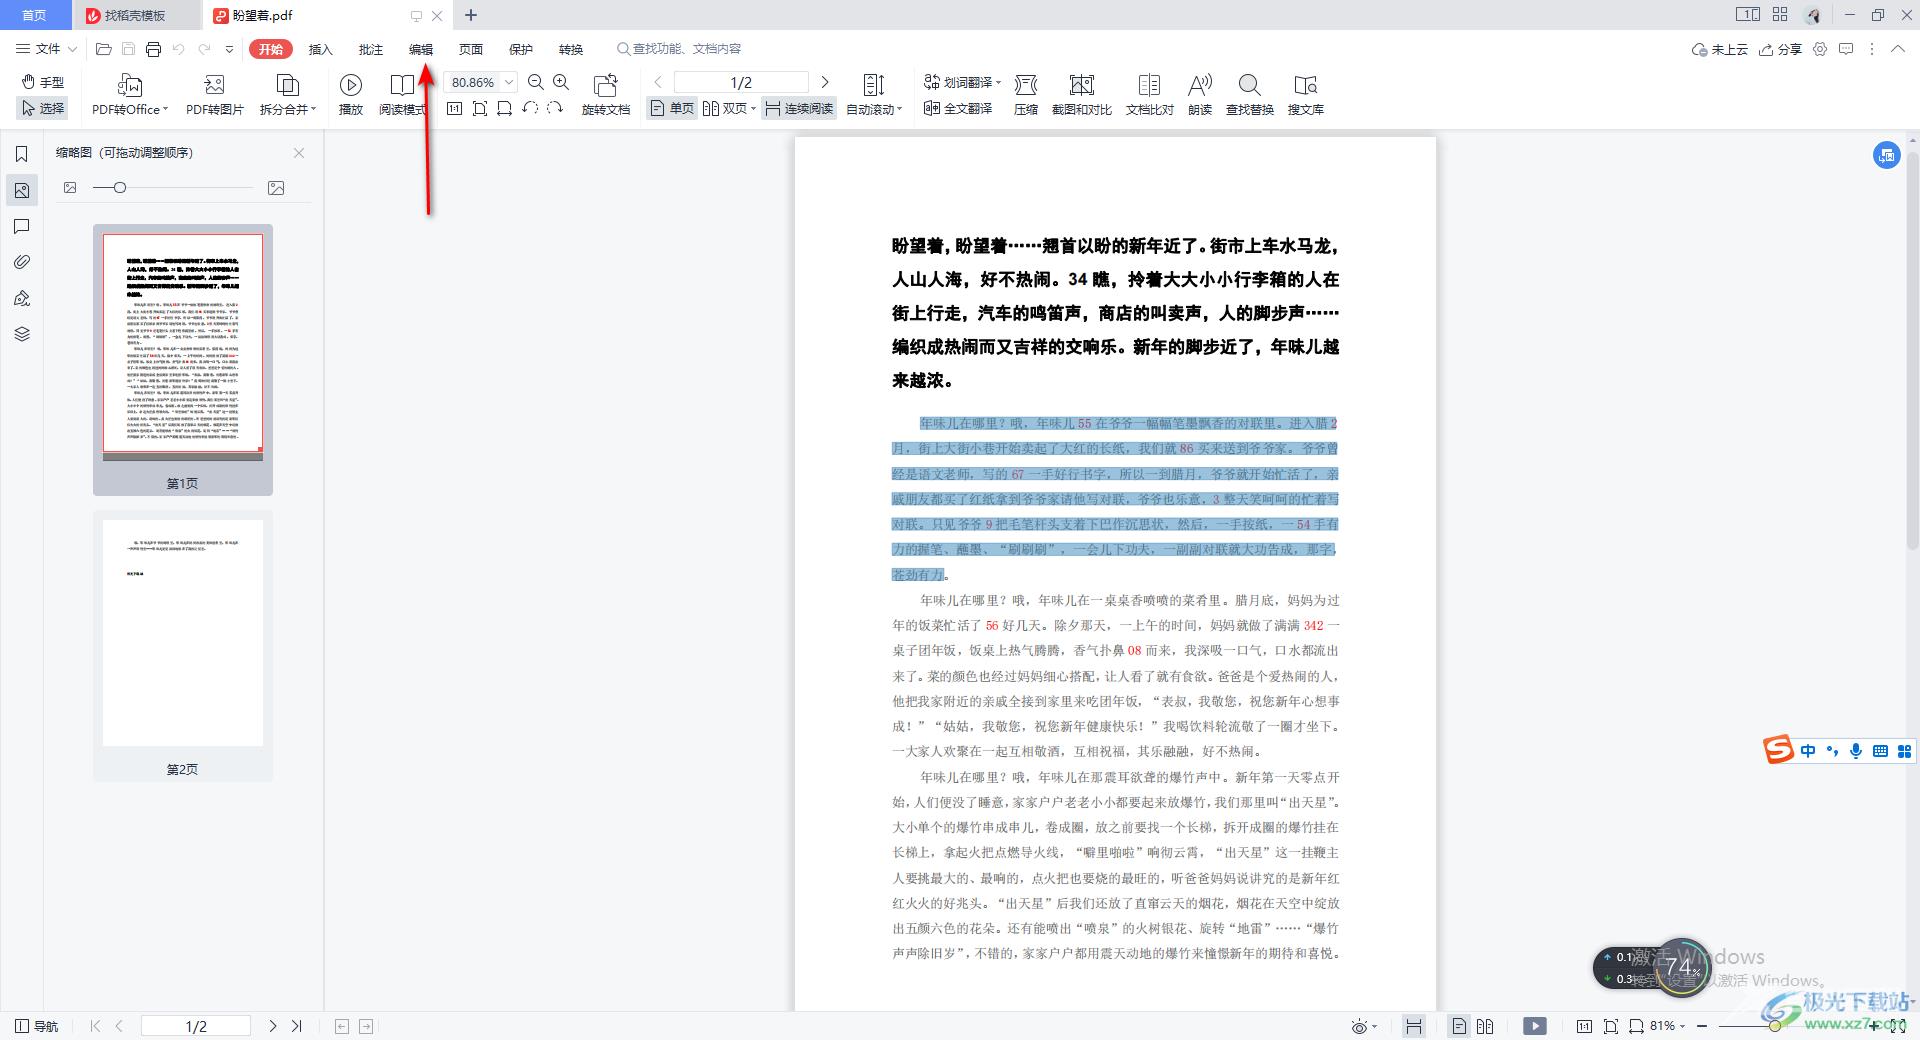
Task: Open the Page (页面) ribbon tab
Action: (470, 49)
